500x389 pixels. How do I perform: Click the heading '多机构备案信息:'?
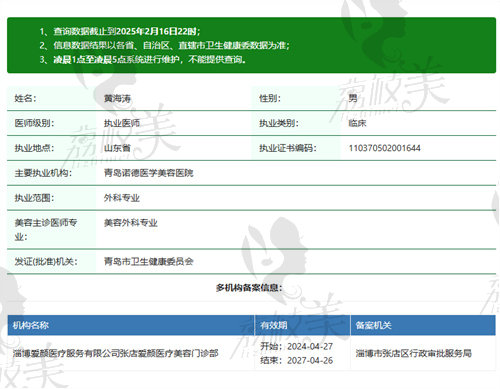[x=249, y=287]
